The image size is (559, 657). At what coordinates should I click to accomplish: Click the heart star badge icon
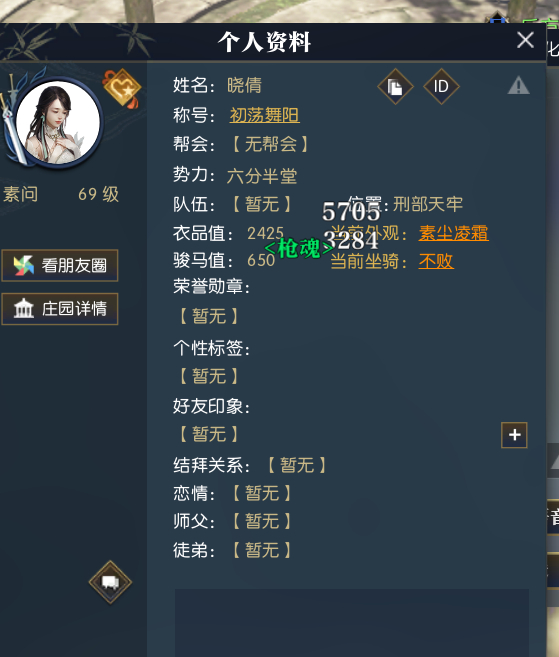coord(122,88)
